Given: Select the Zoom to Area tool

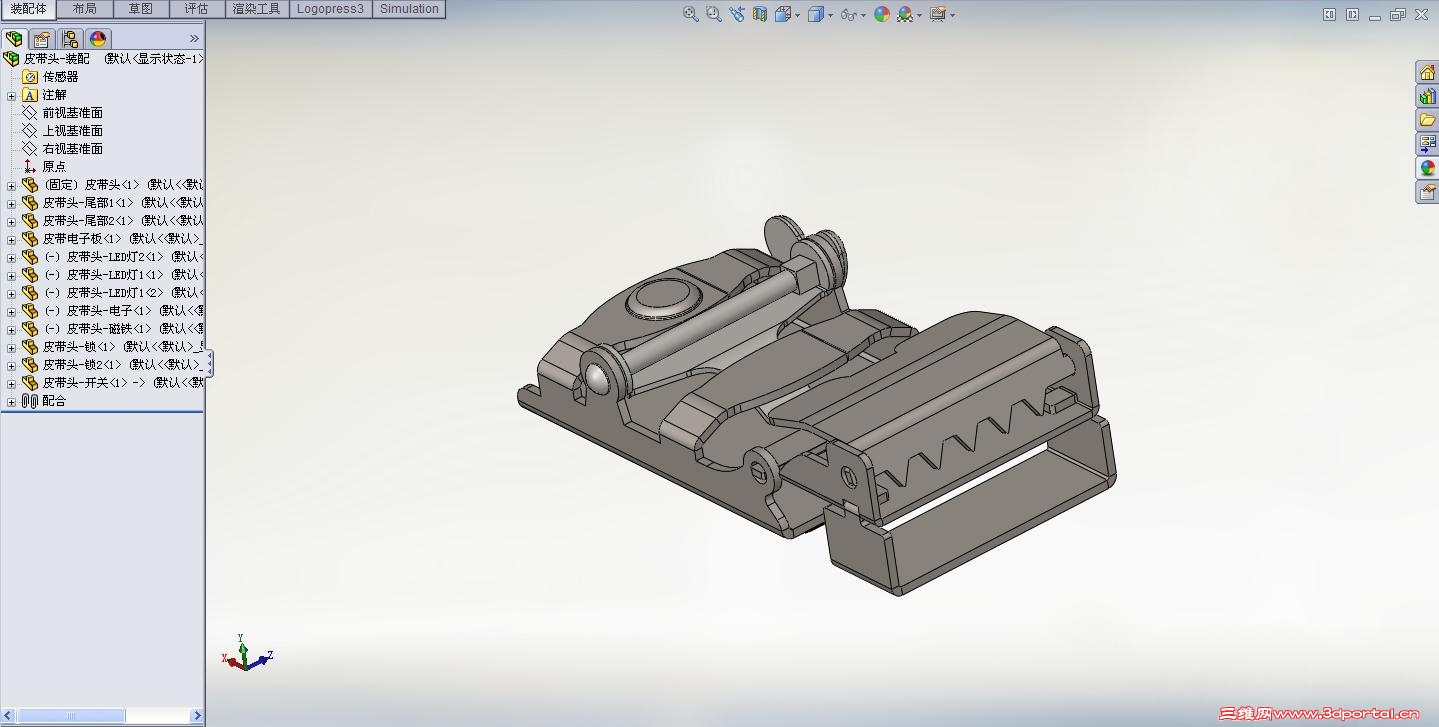Looking at the screenshot, I should (x=714, y=14).
